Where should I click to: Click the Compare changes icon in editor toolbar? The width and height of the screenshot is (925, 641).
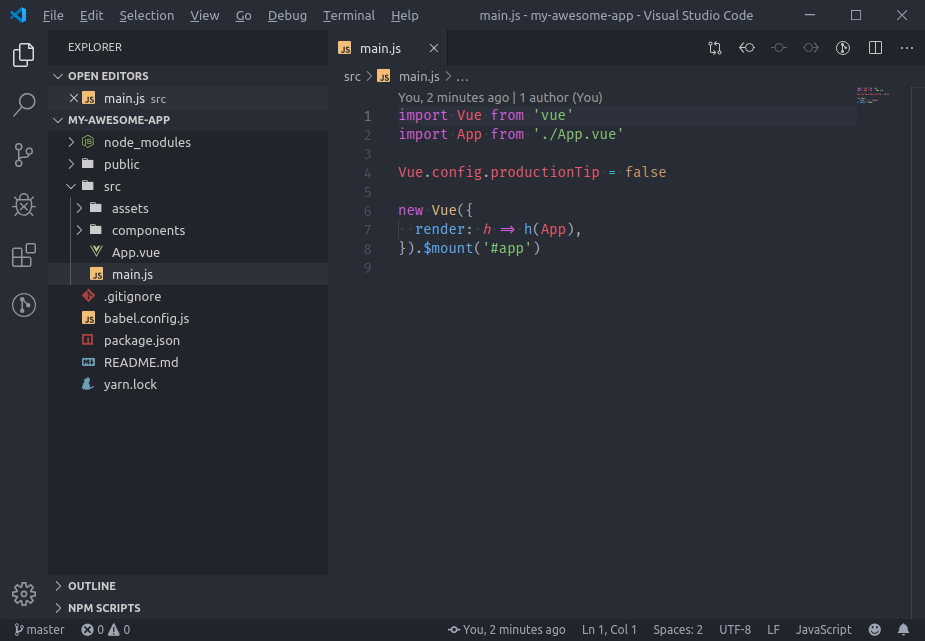(715, 48)
